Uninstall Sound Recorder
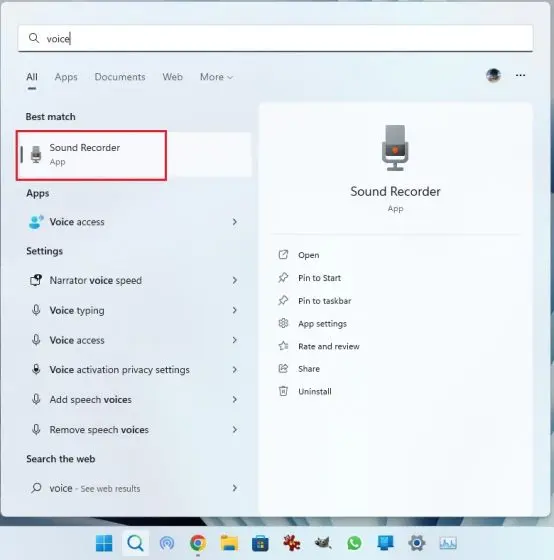This screenshot has width=554, height=560. (315, 391)
